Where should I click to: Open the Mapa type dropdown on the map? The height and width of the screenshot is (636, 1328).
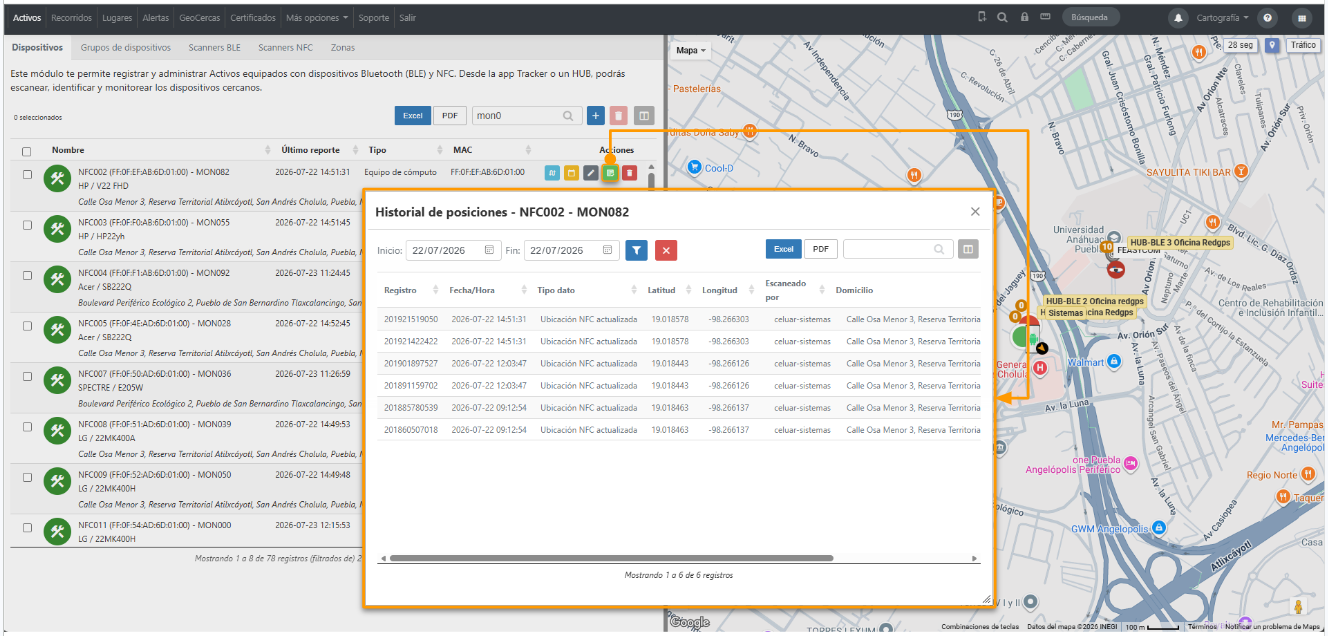pos(691,50)
